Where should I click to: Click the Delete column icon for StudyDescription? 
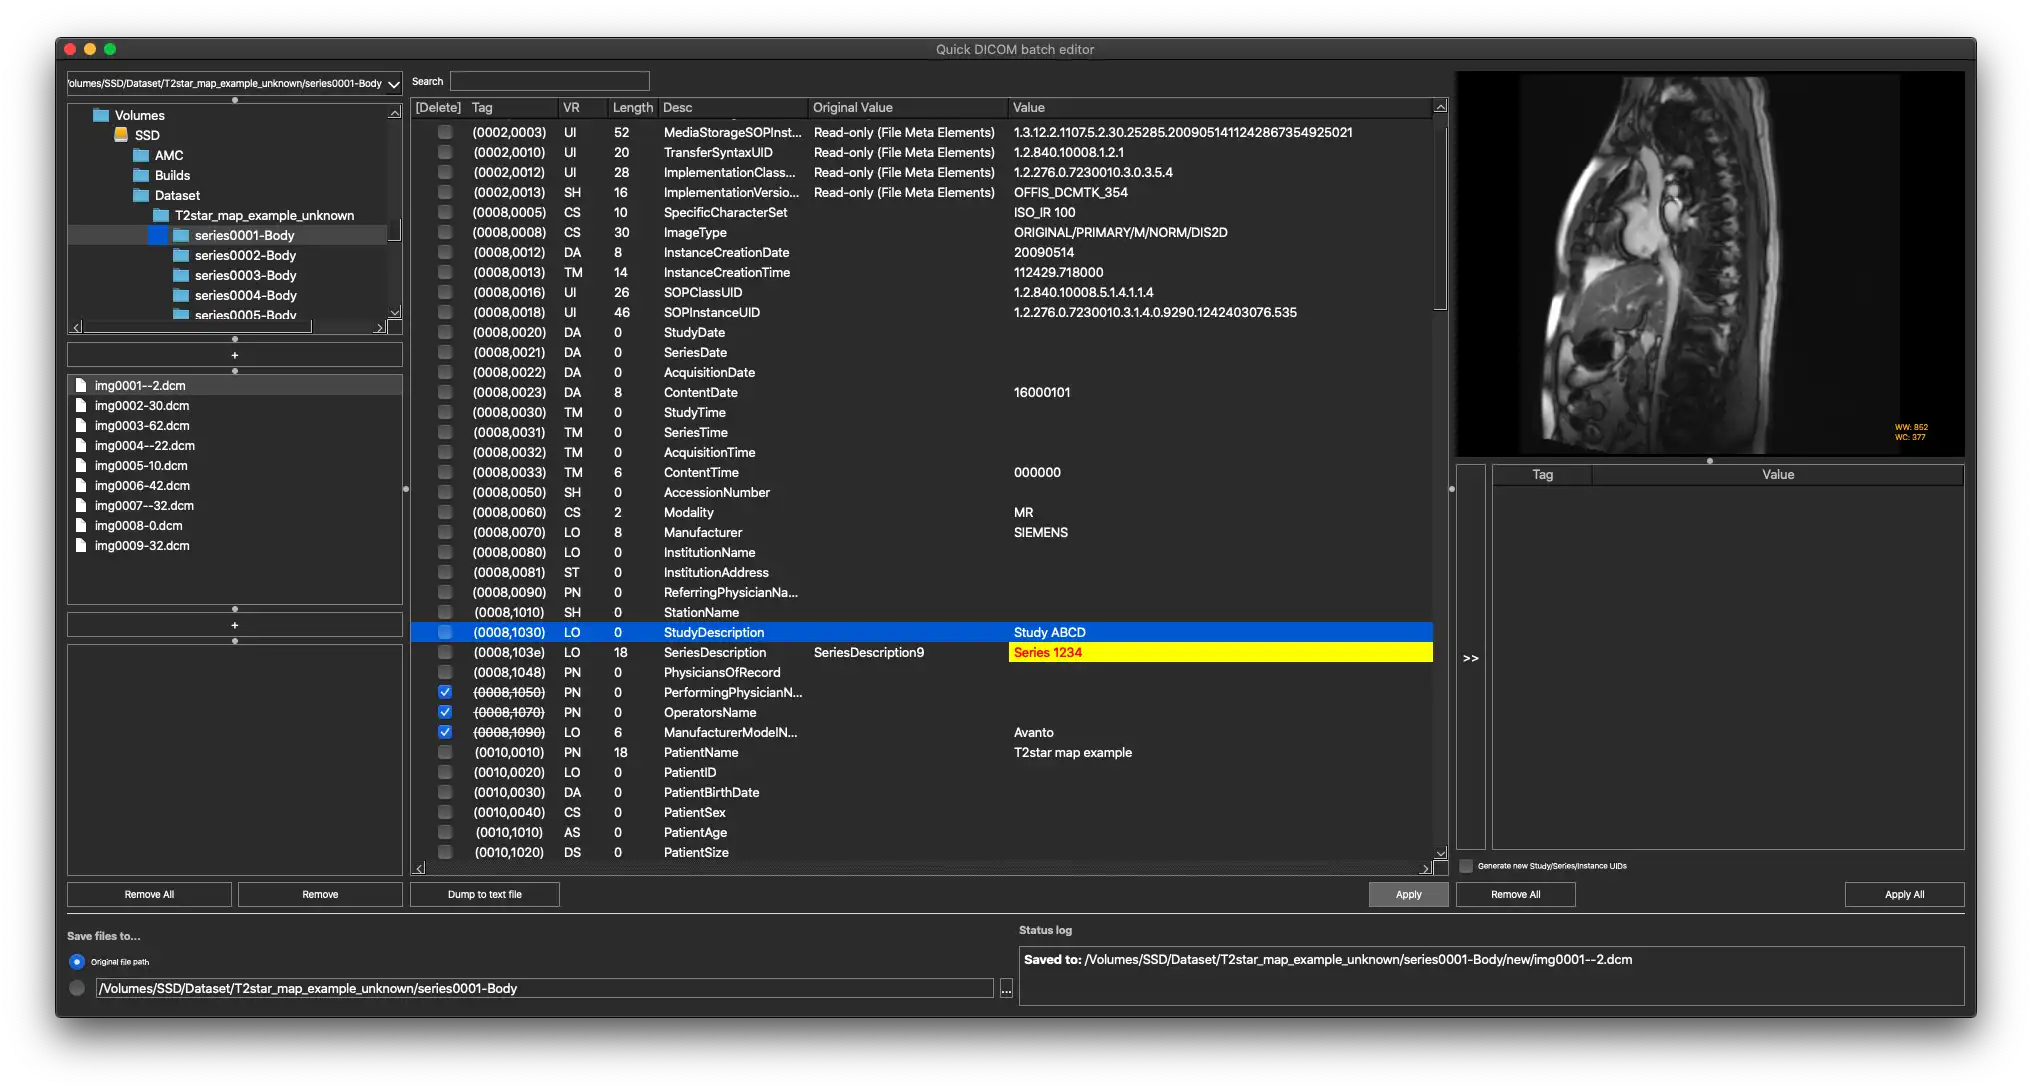(445, 631)
